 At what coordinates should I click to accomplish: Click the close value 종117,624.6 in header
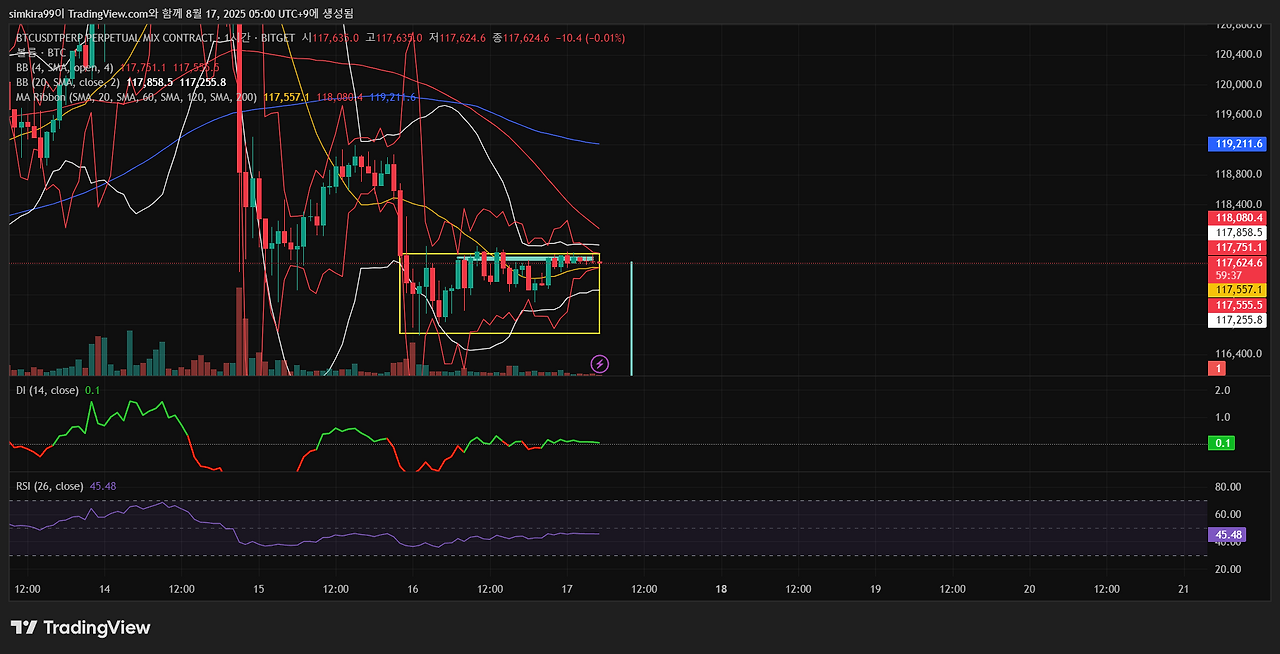tap(519, 38)
